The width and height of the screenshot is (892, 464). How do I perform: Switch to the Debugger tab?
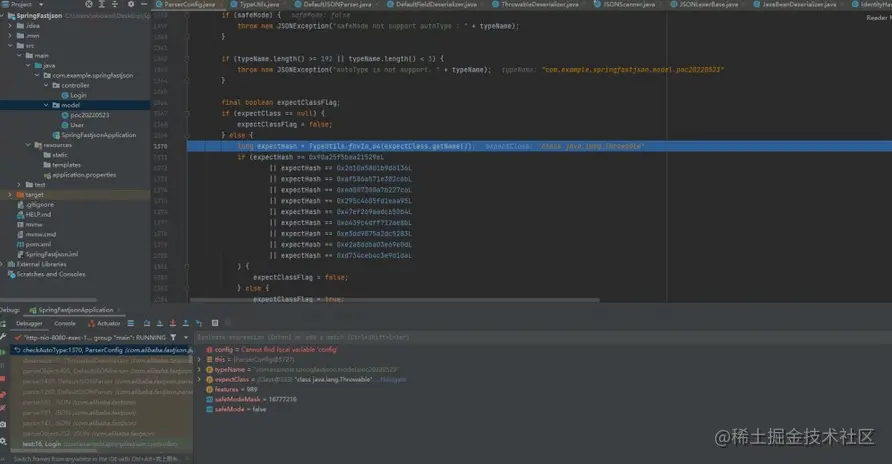pos(29,324)
